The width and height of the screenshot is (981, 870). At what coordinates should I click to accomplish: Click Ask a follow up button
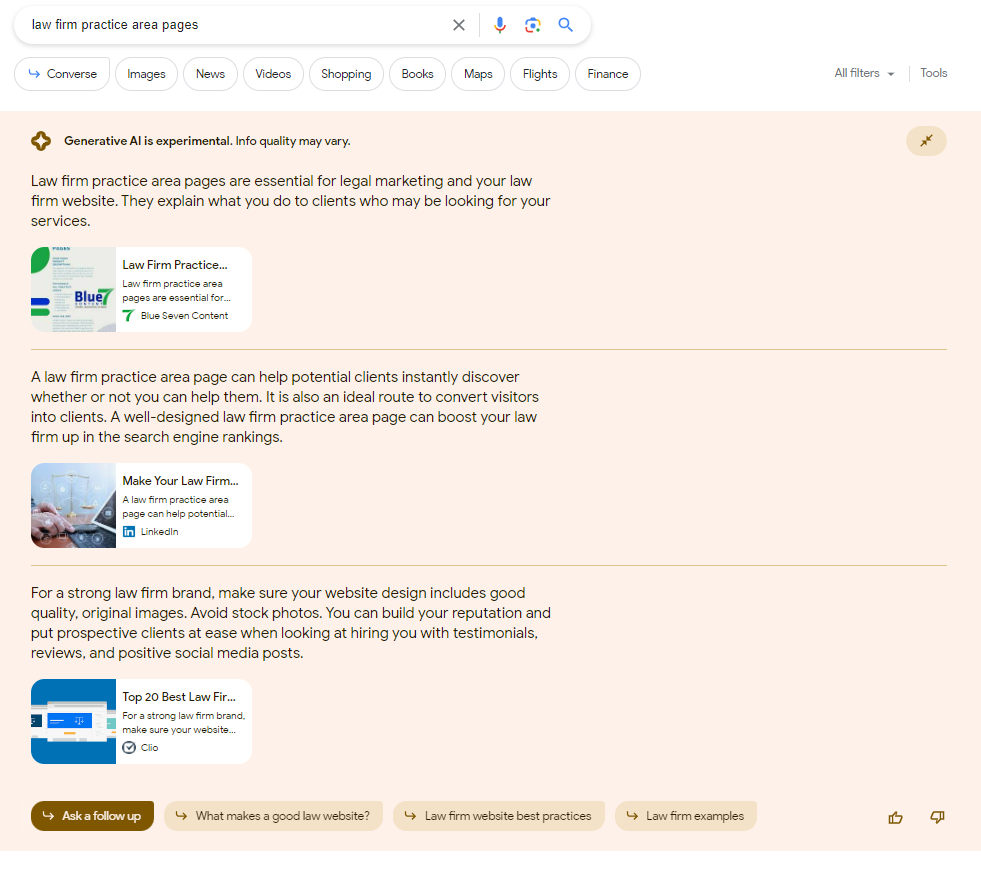(x=92, y=816)
